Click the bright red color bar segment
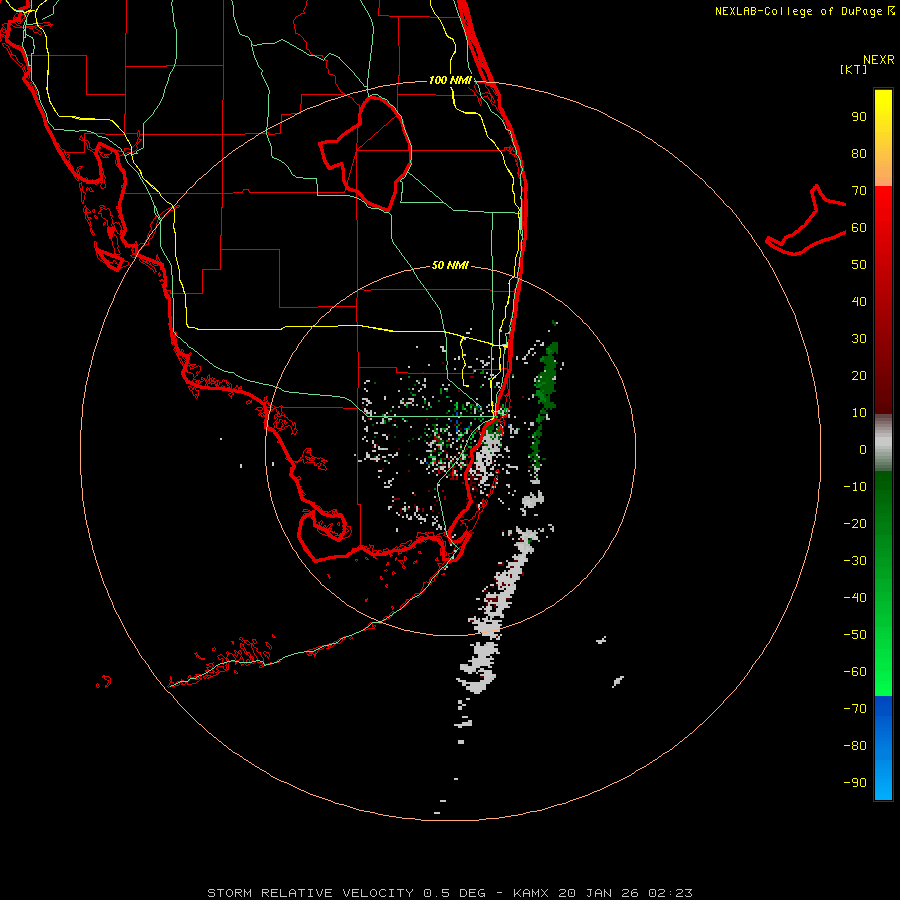This screenshot has width=900, height=900. [883, 201]
